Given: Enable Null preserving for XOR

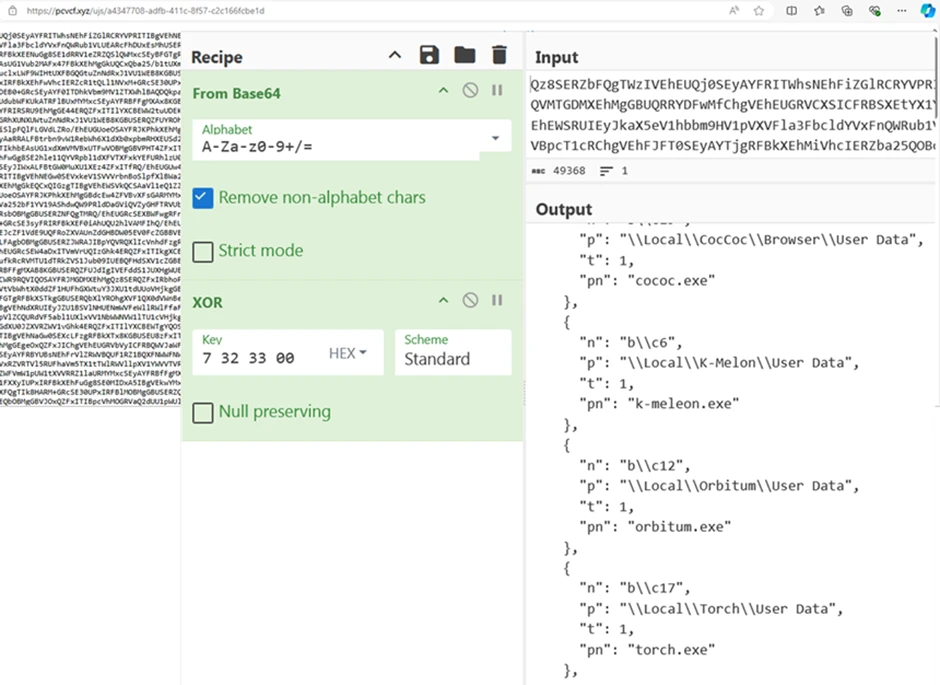Looking at the screenshot, I should pyautogui.click(x=203, y=411).
